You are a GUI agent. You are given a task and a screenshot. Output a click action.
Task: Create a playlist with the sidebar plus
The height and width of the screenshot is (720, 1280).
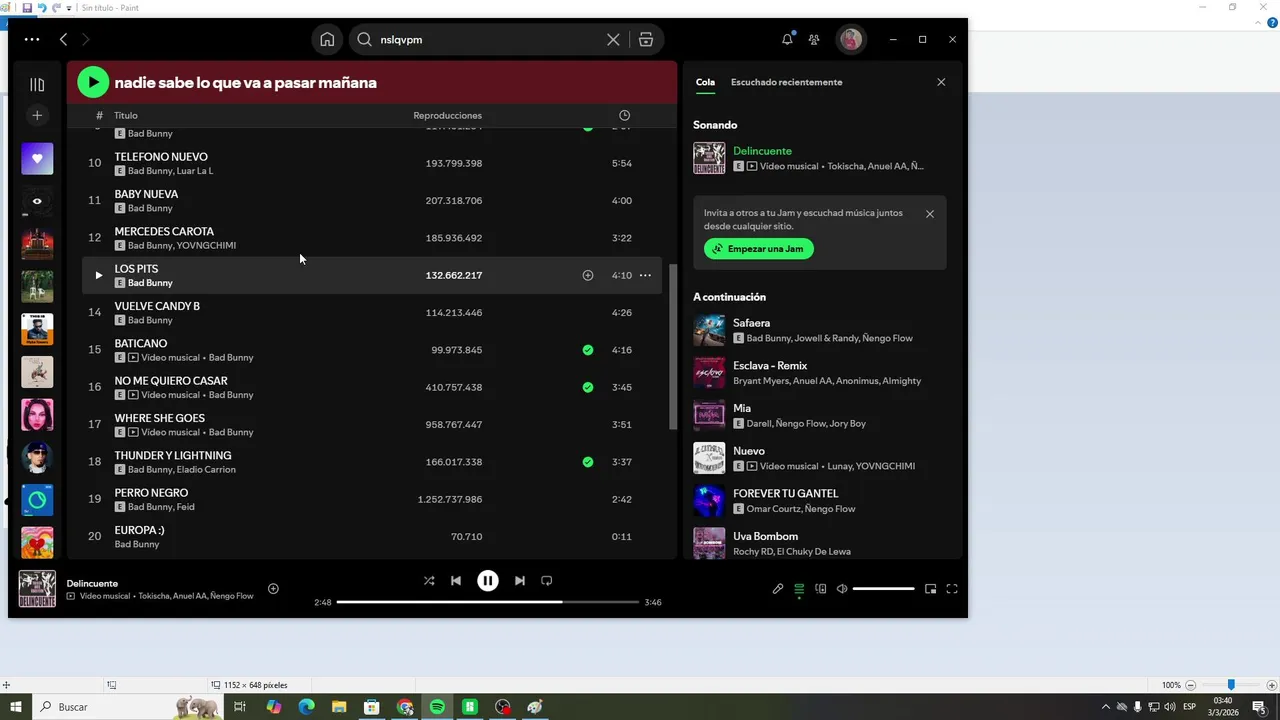[37, 116]
